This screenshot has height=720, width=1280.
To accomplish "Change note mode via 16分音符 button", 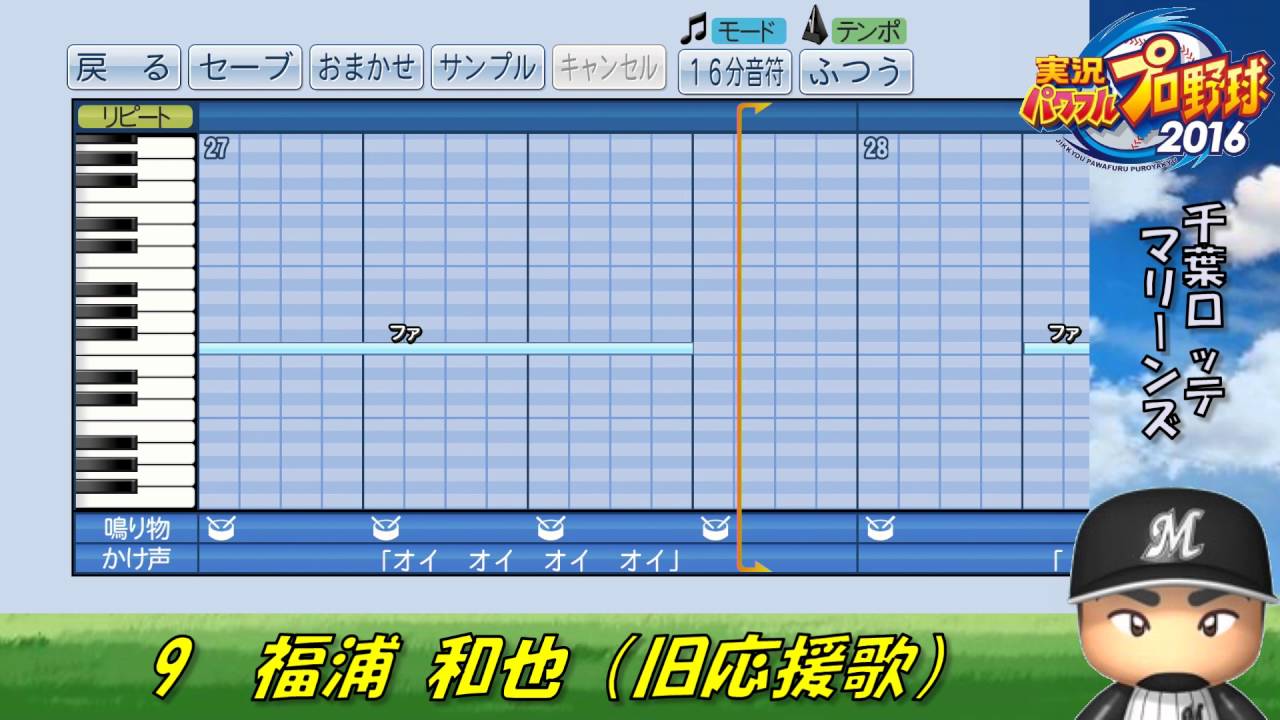I will pos(735,72).
